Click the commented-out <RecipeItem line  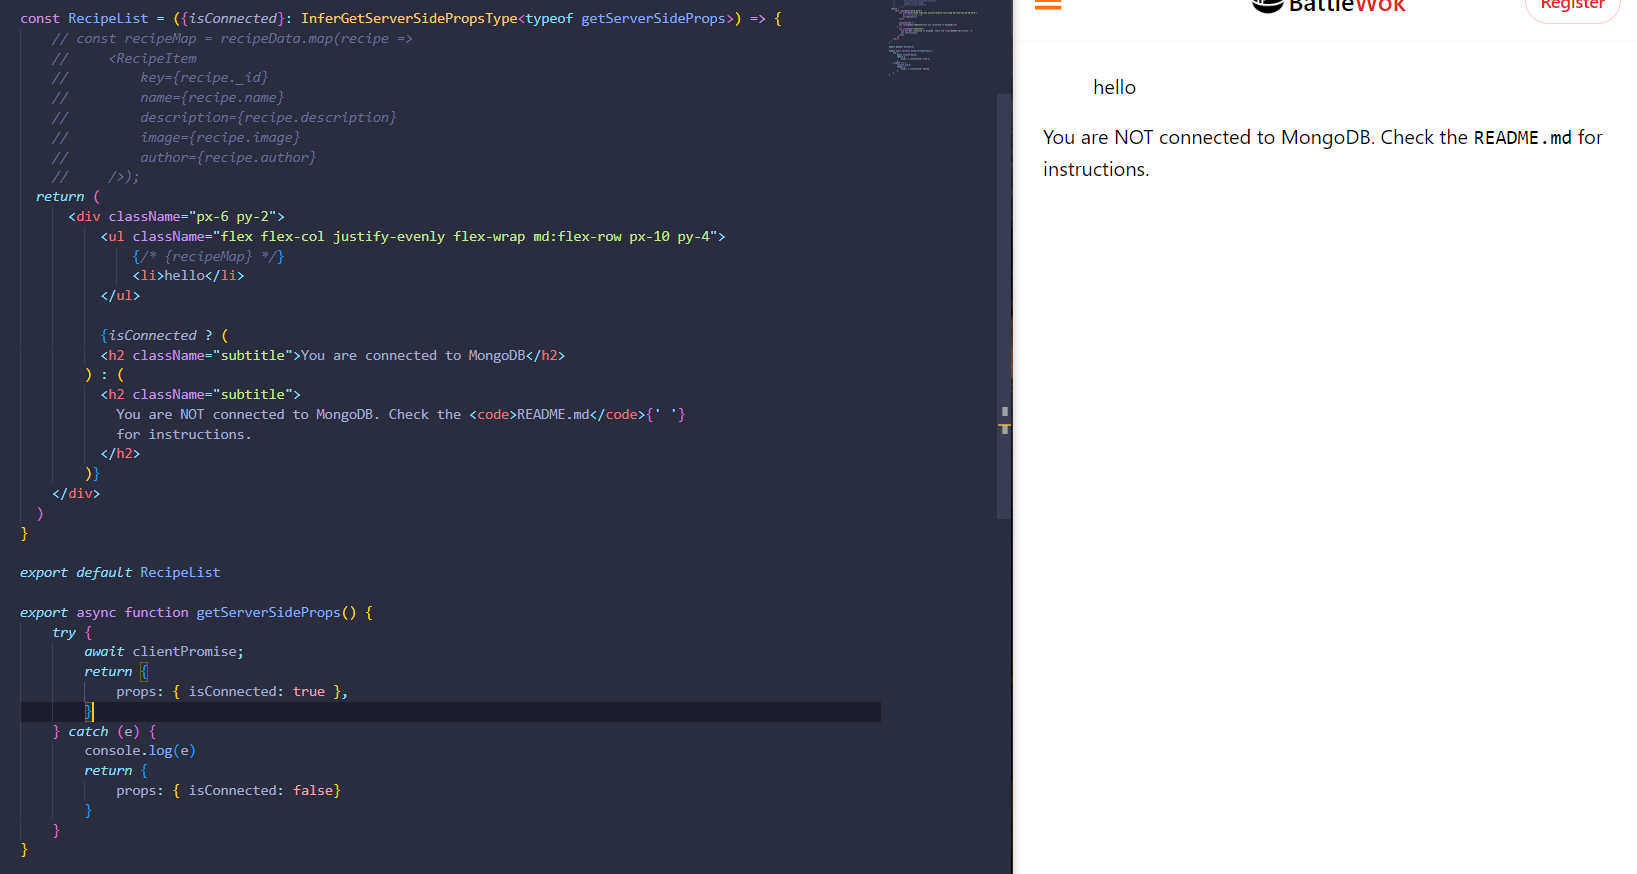point(152,59)
